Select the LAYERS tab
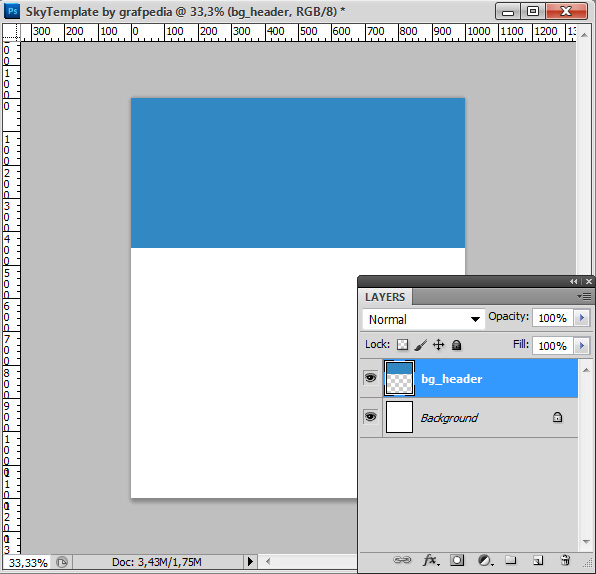This screenshot has height=574, width=596. [x=385, y=297]
